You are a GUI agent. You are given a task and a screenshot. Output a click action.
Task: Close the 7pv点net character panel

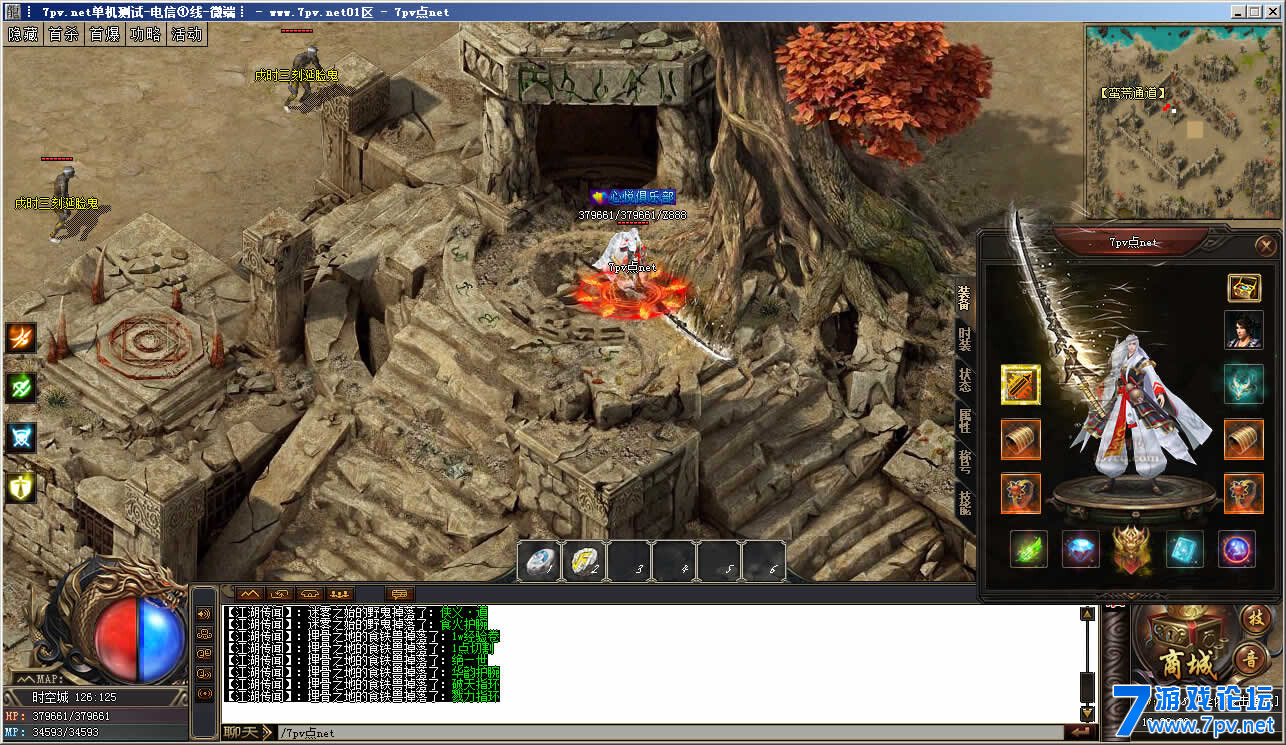[1266, 244]
